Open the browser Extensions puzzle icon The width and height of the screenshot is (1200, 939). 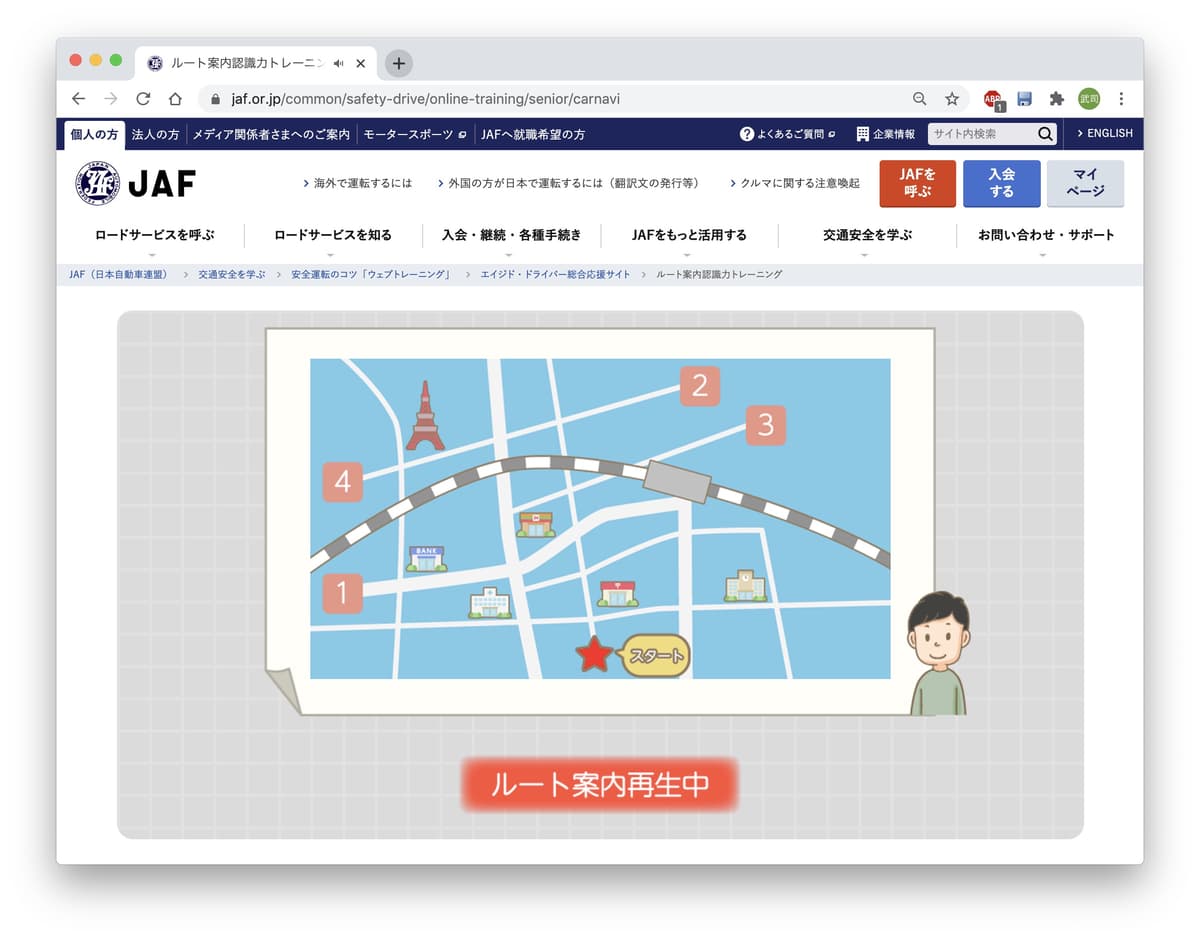coord(1057,99)
